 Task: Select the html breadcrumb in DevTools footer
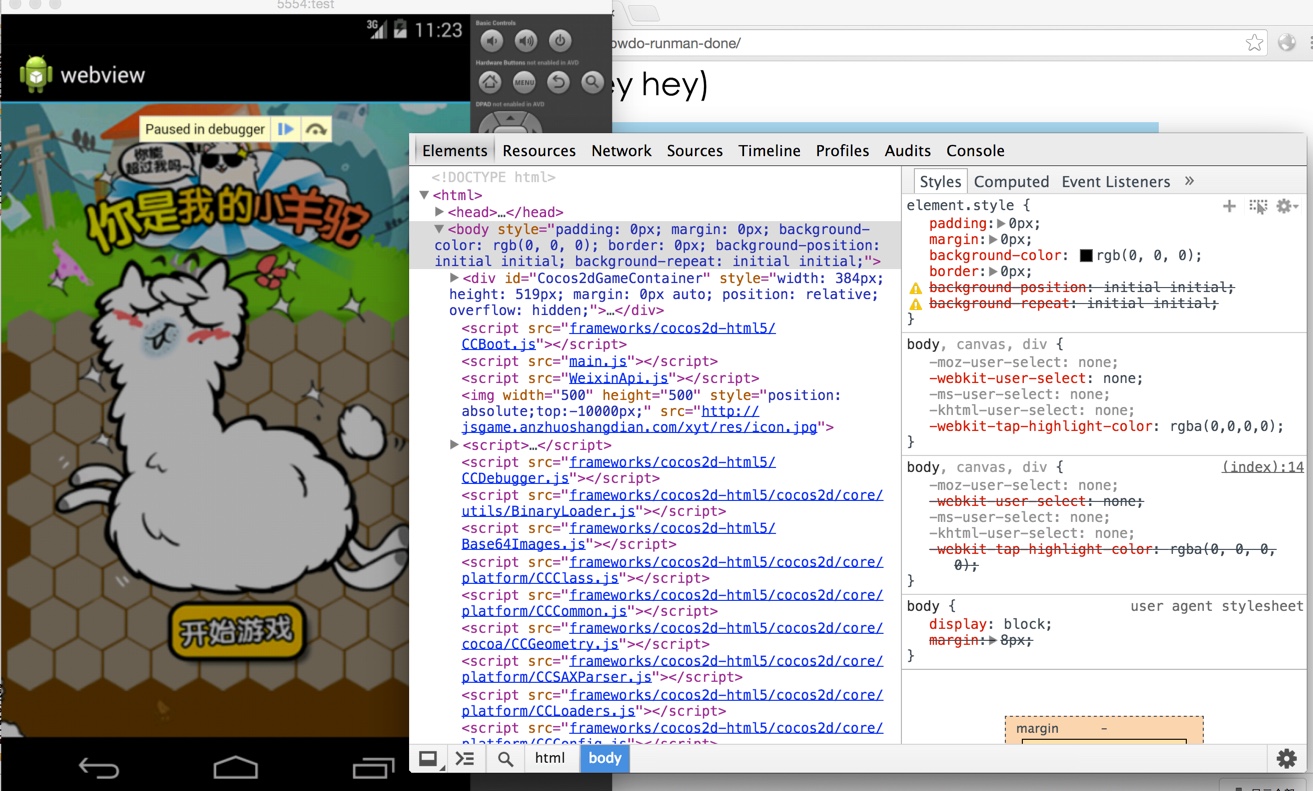coord(550,759)
